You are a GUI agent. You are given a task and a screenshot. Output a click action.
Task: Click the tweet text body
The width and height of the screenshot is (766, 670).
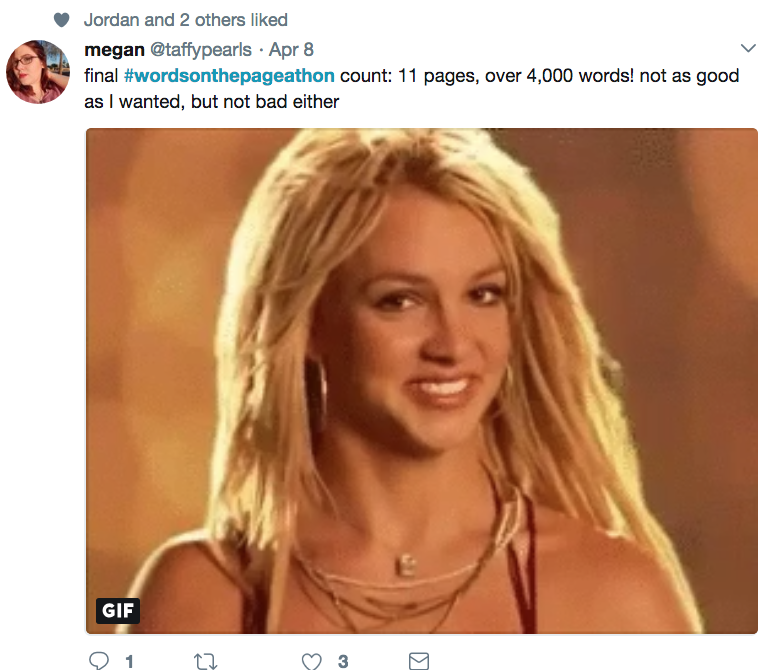point(411,88)
